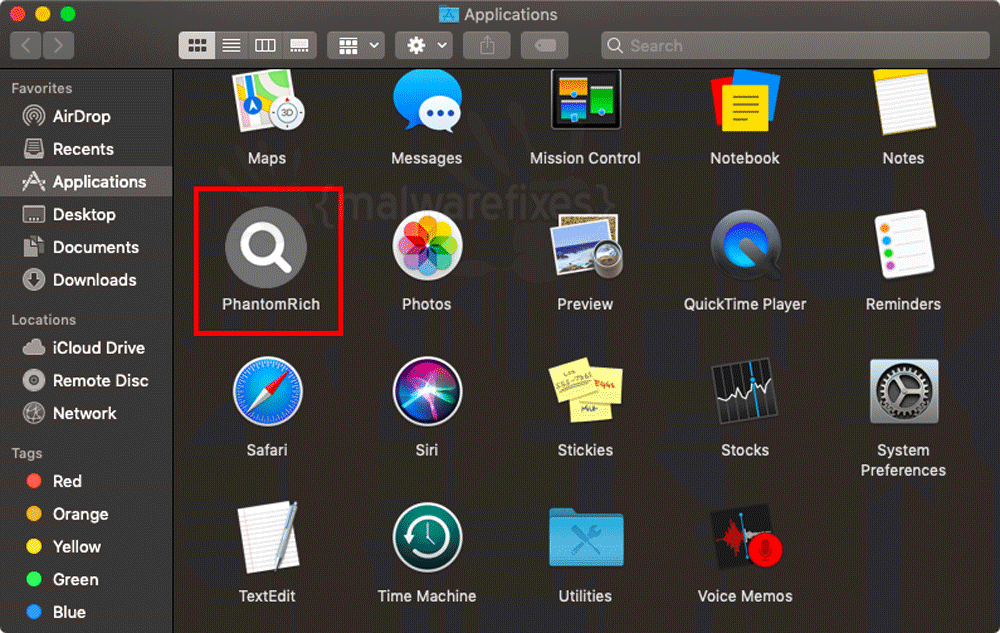Select the Siri application
1000x633 pixels.
coord(427,391)
